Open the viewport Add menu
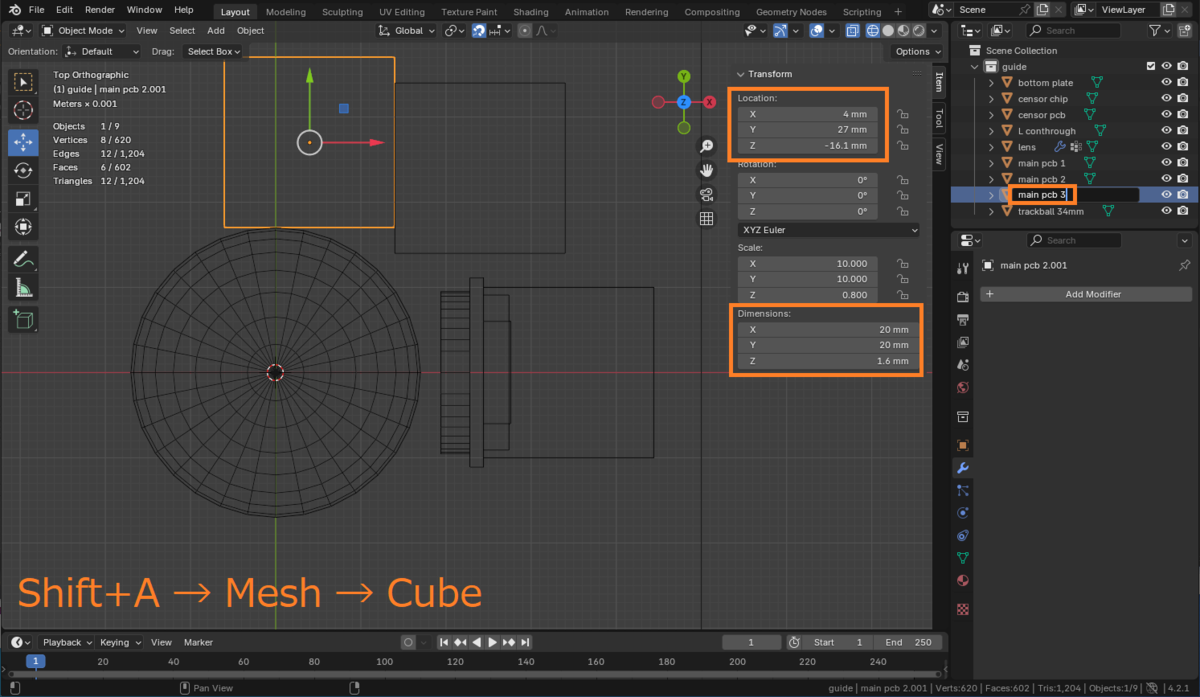 coord(216,30)
